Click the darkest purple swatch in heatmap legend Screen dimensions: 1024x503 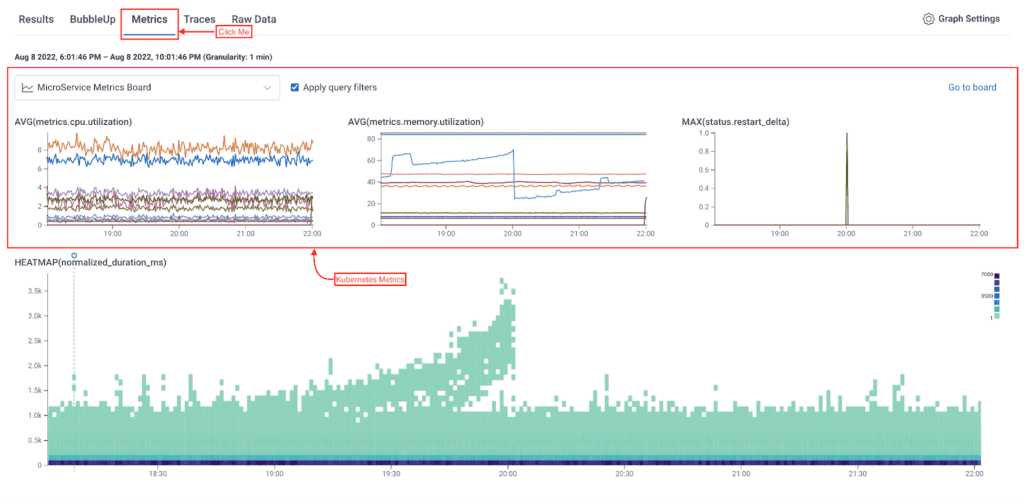997,275
